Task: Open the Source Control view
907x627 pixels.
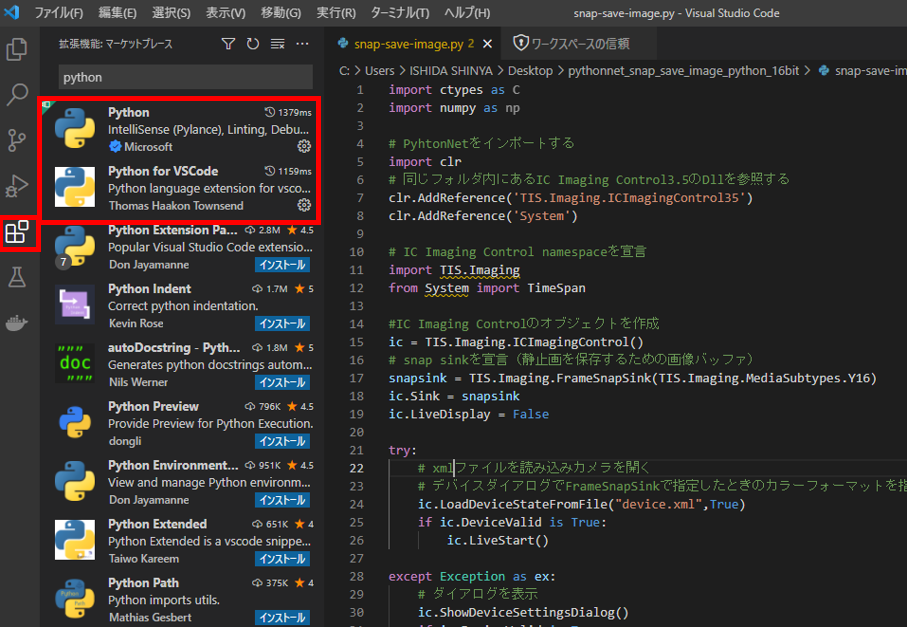Action: coord(17,141)
